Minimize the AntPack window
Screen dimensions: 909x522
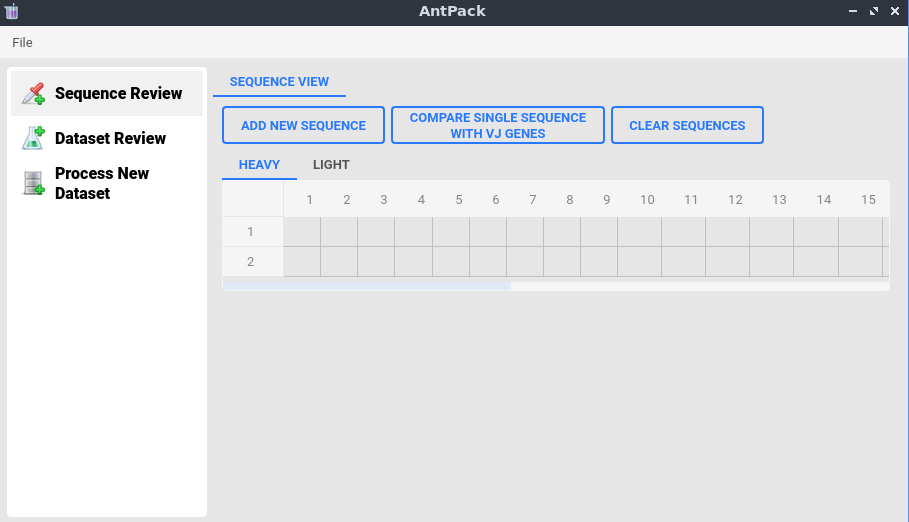[x=853, y=11]
